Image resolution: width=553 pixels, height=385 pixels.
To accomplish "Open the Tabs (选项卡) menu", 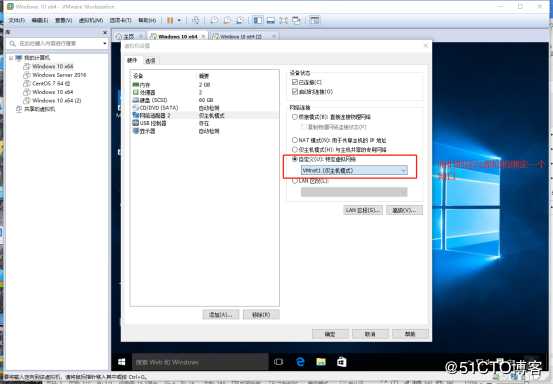I will coord(120,20).
